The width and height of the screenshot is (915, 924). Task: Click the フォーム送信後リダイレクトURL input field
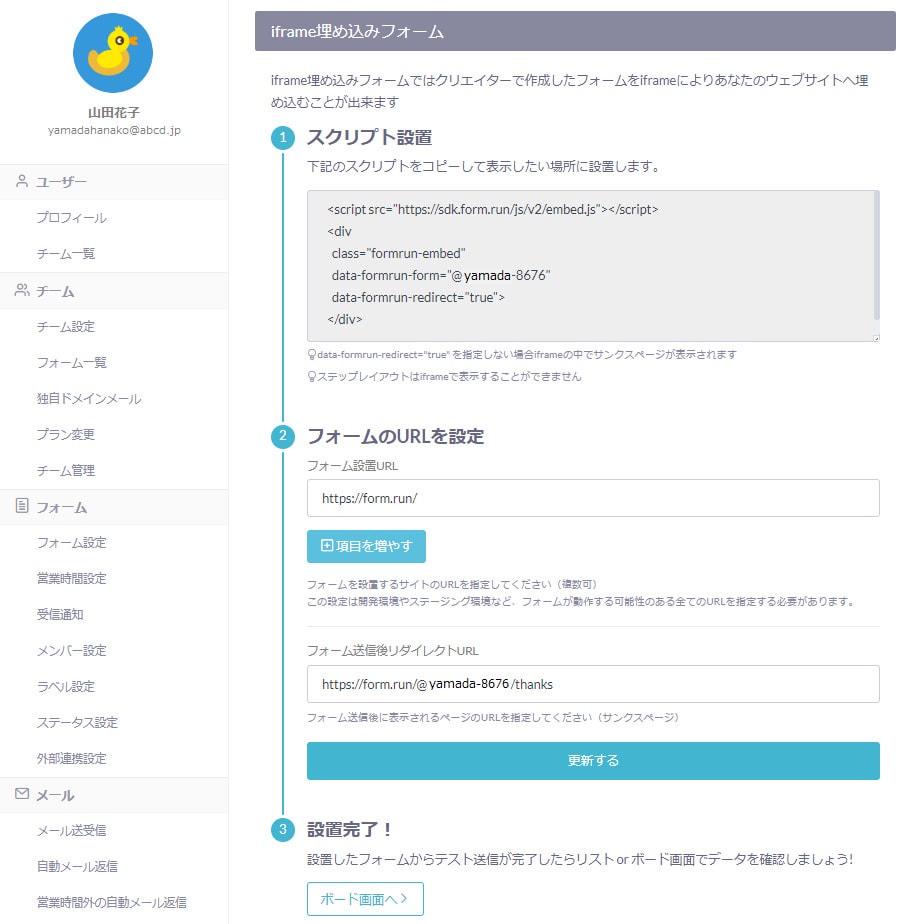[x=593, y=684]
